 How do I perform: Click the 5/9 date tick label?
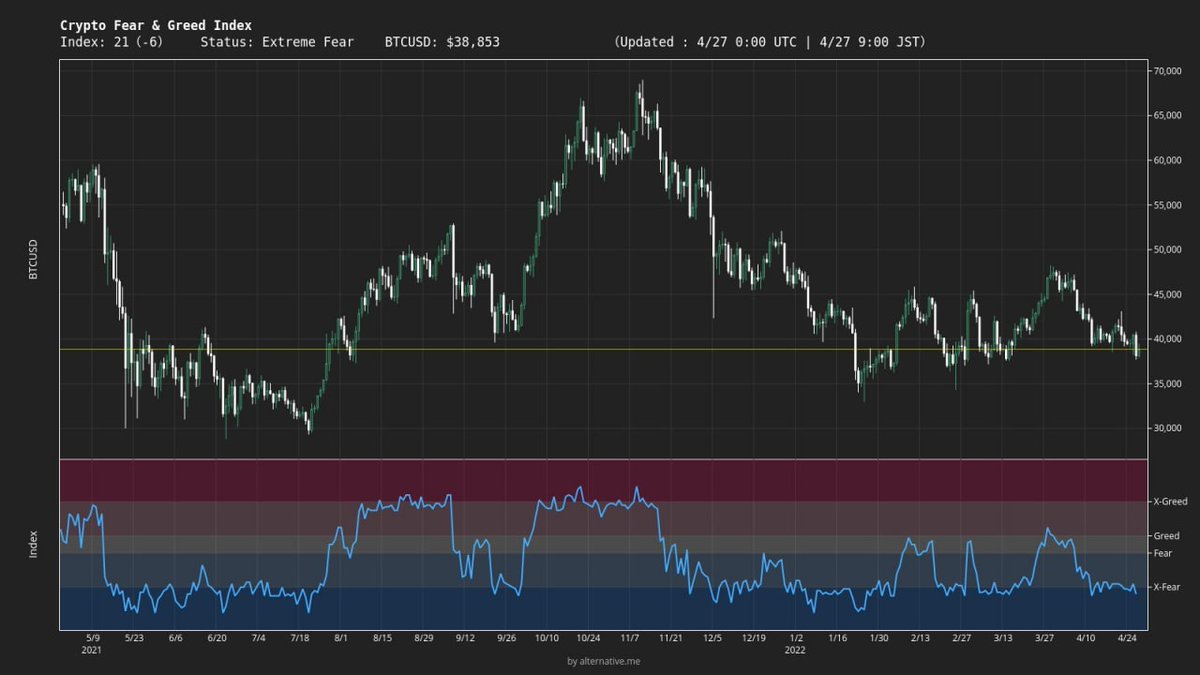point(93,637)
